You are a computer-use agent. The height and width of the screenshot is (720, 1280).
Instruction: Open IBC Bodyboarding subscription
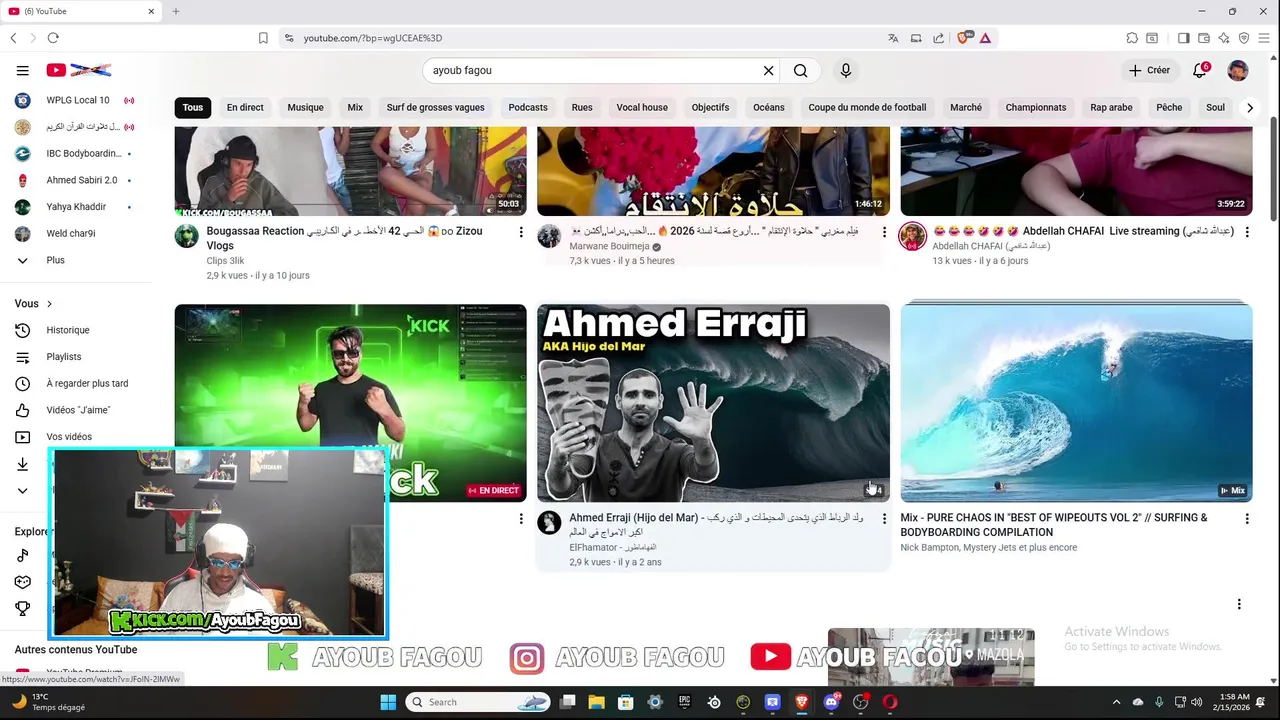(x=75, y=153)
